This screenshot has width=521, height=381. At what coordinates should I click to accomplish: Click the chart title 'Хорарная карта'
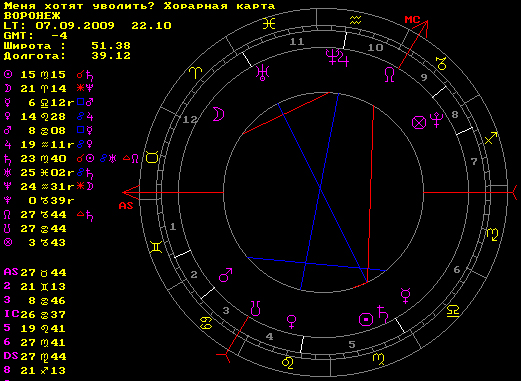tap(219, 6)
